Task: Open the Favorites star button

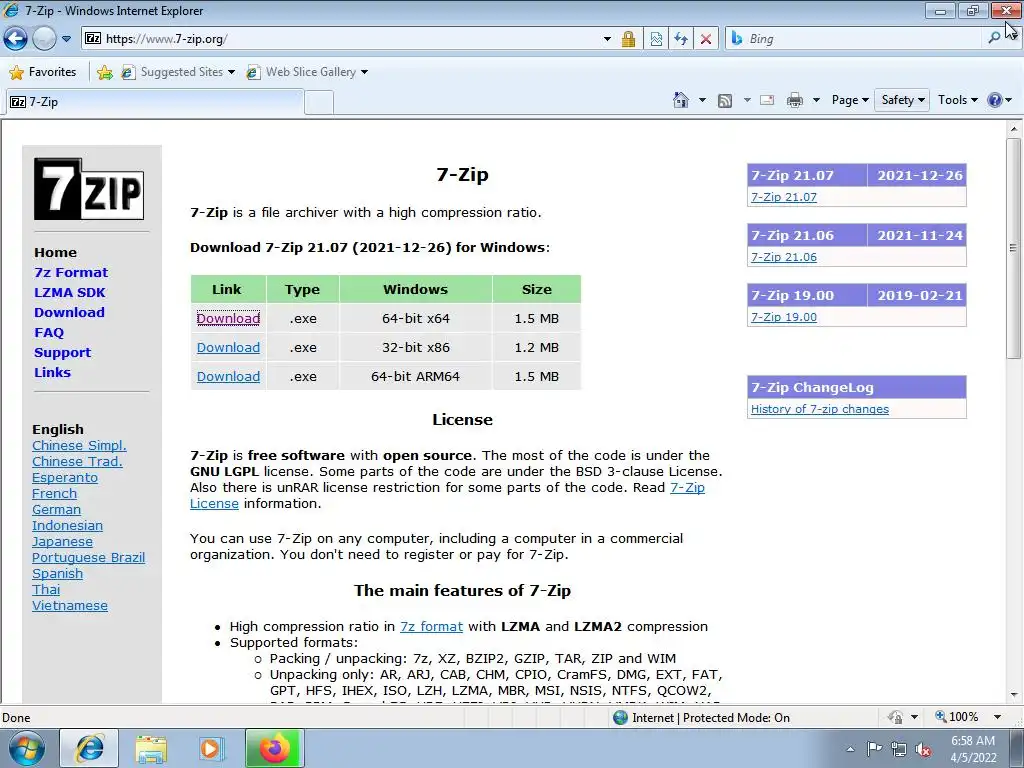Action: [43, 72]
